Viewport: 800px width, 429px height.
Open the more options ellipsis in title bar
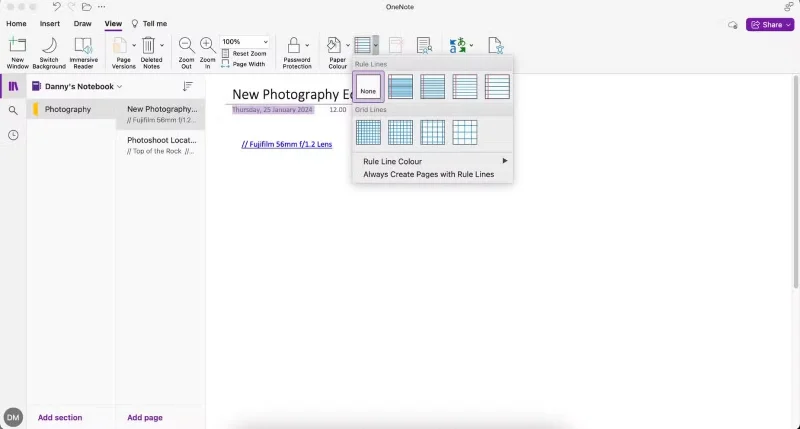(x=102, y=7)
